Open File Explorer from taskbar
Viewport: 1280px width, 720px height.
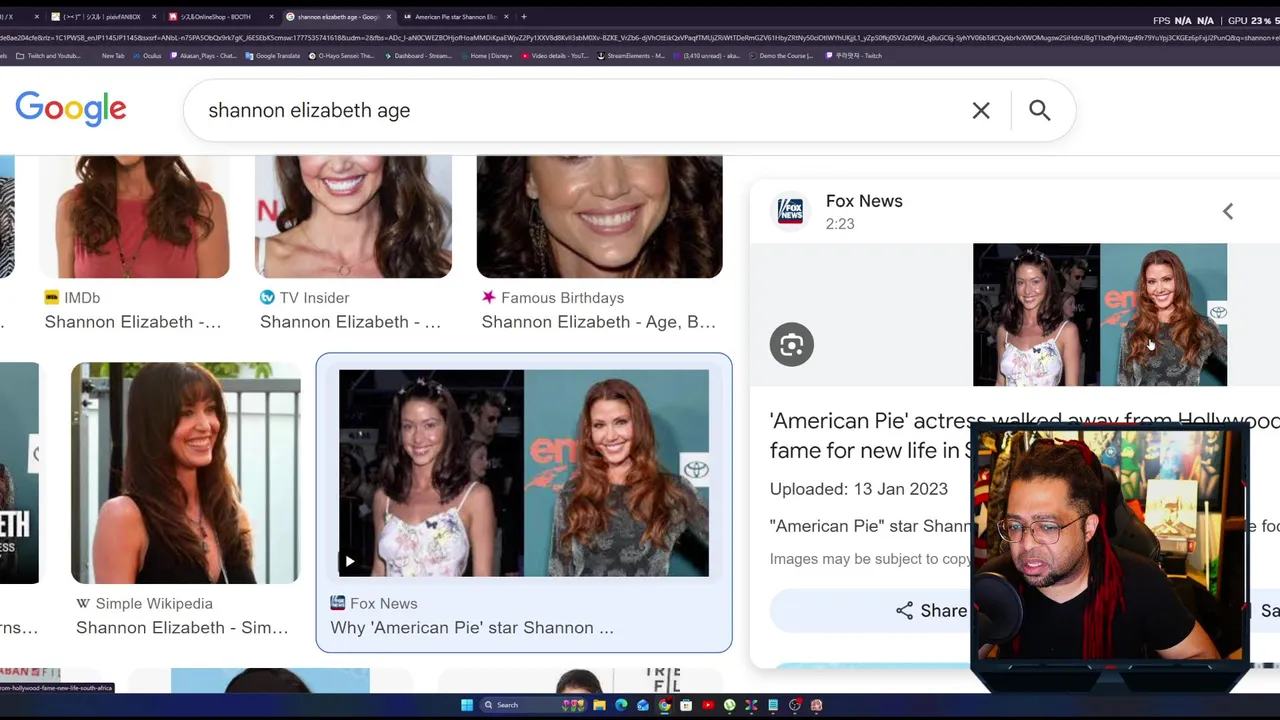[x=599, y=705]
